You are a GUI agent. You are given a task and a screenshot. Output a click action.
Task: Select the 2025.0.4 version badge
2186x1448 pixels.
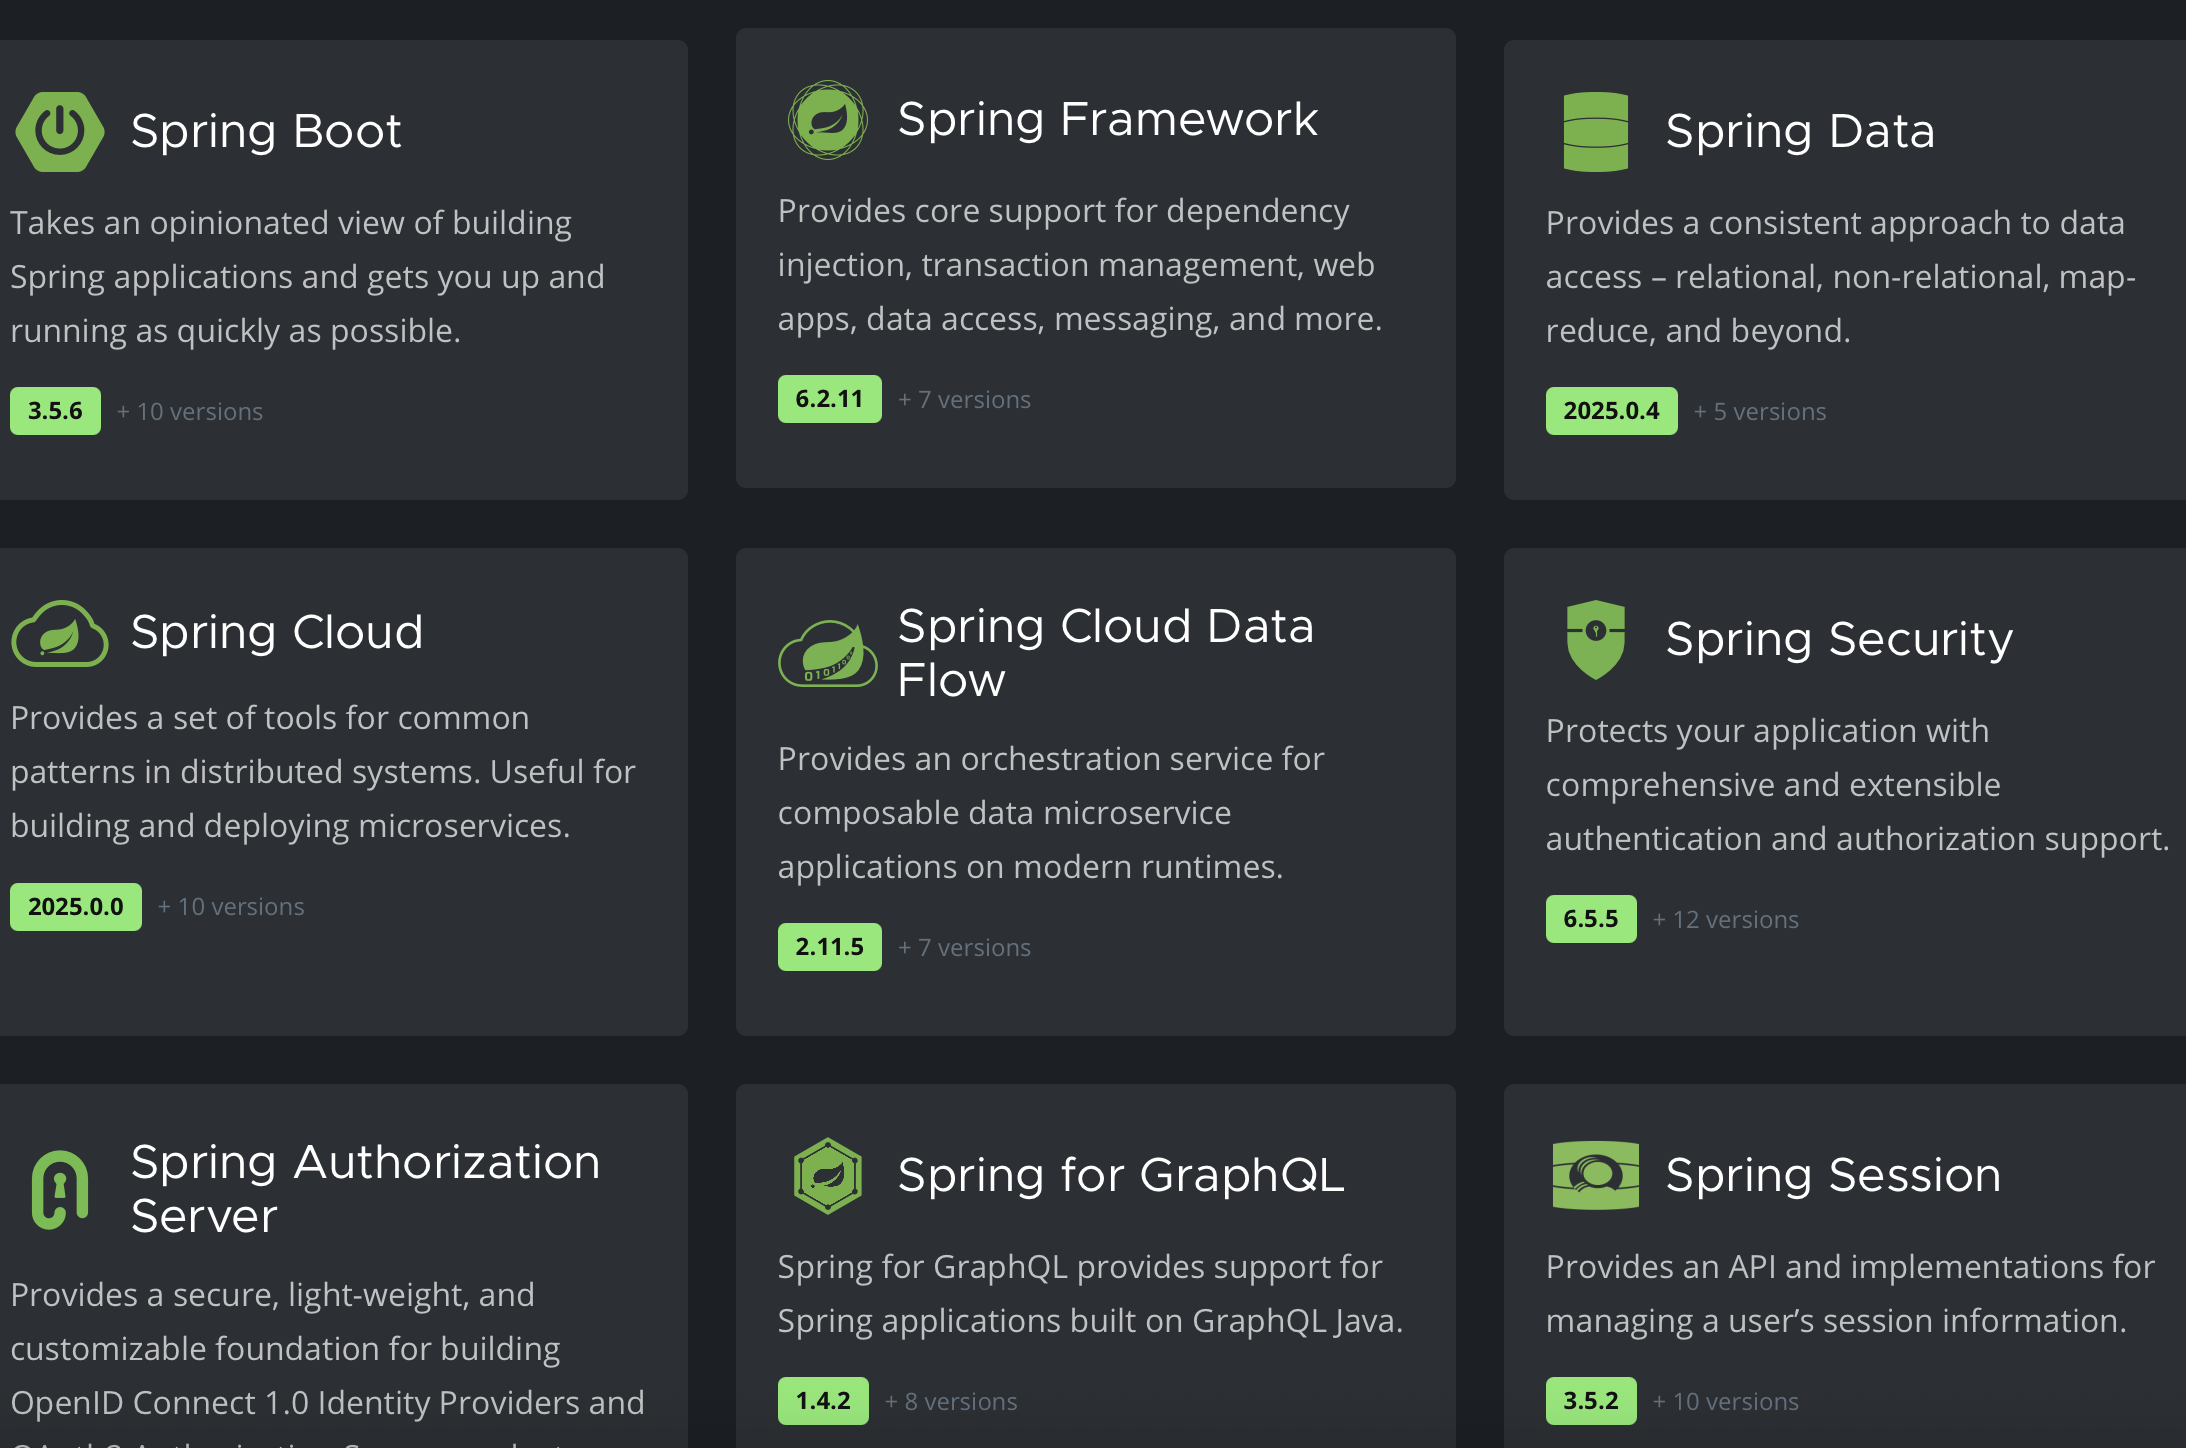(1611, 411)
